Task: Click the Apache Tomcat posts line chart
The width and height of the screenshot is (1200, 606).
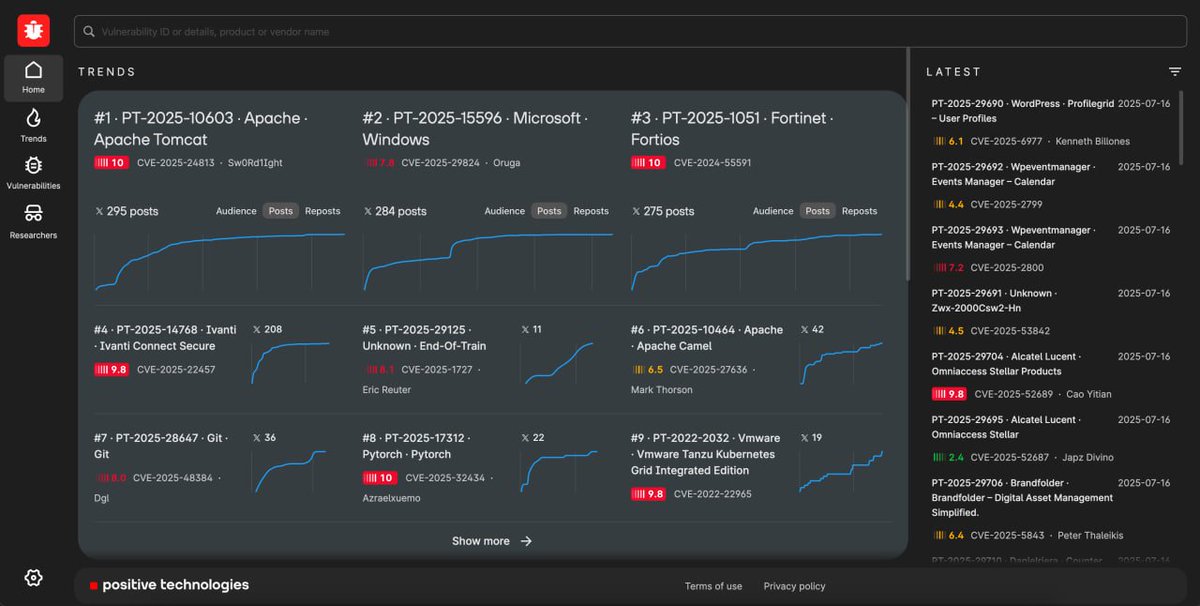Action: point(220,262)
